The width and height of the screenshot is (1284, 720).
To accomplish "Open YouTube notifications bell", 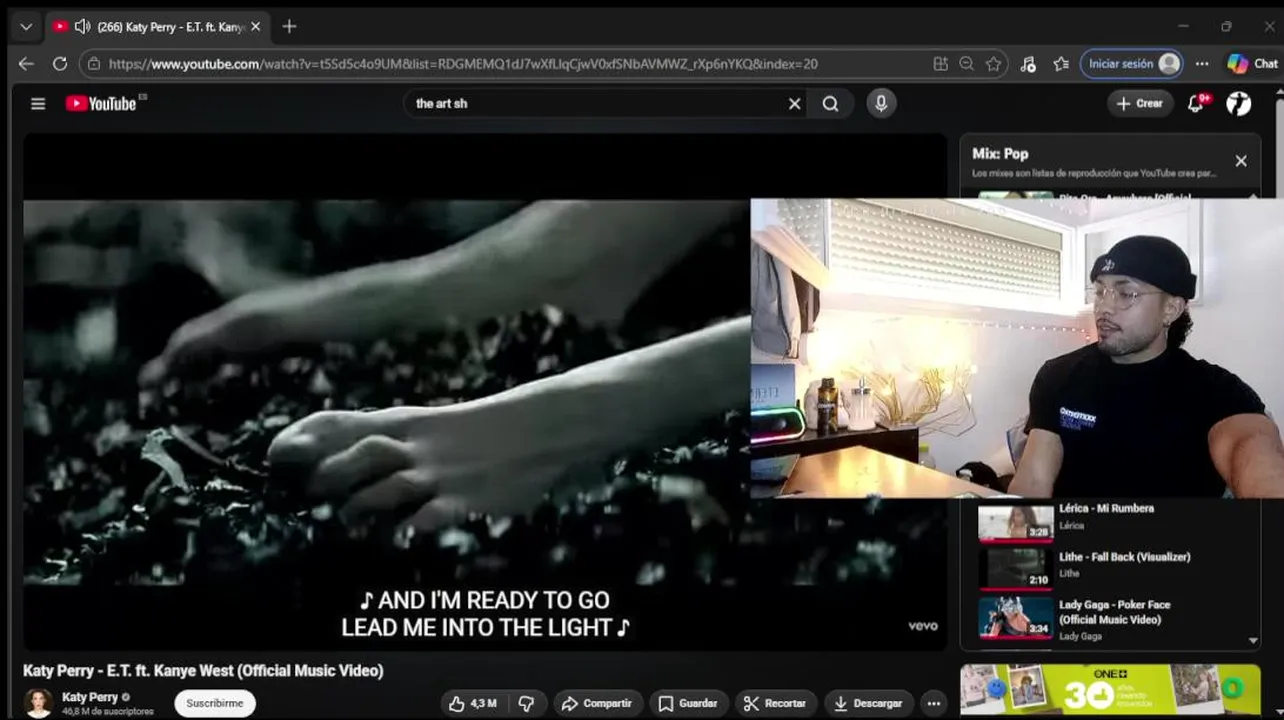I will (x=1195, y=103).
